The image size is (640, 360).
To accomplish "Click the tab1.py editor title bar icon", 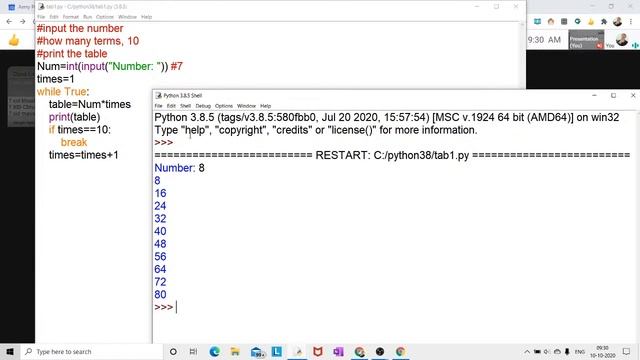I will click(41, 7).
